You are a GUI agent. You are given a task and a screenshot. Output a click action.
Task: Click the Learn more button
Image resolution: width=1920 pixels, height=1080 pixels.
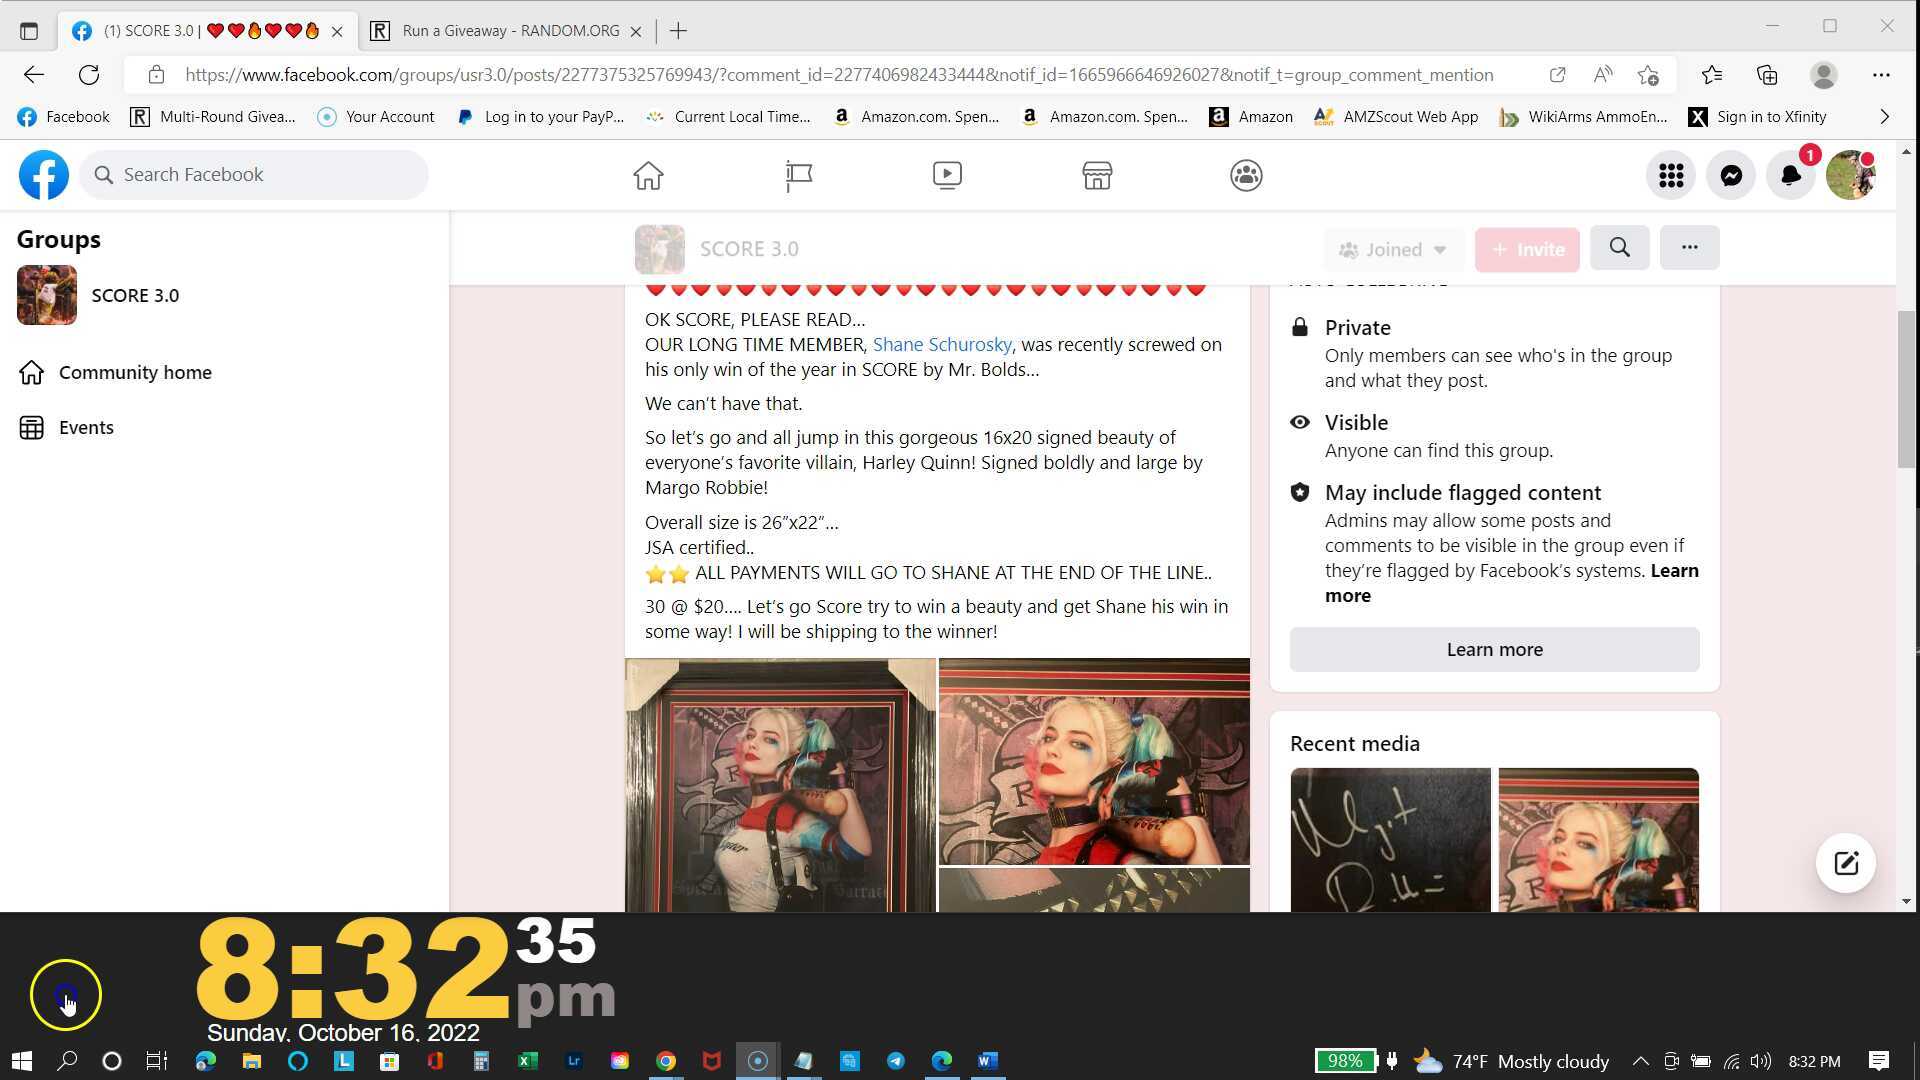click(x=1494, y=649)
